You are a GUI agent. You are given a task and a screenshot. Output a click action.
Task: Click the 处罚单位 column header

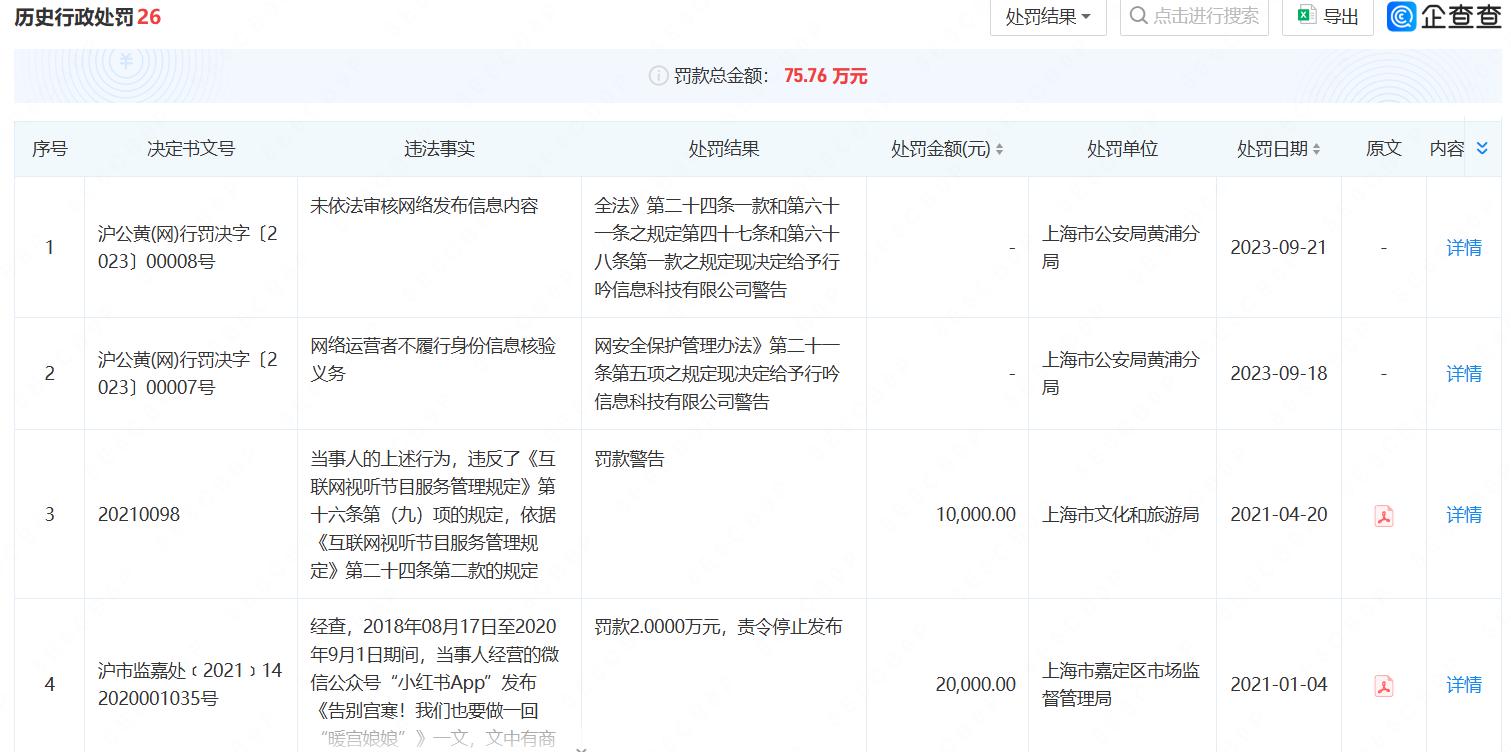pyautogui.click(x=1122, y=149)
